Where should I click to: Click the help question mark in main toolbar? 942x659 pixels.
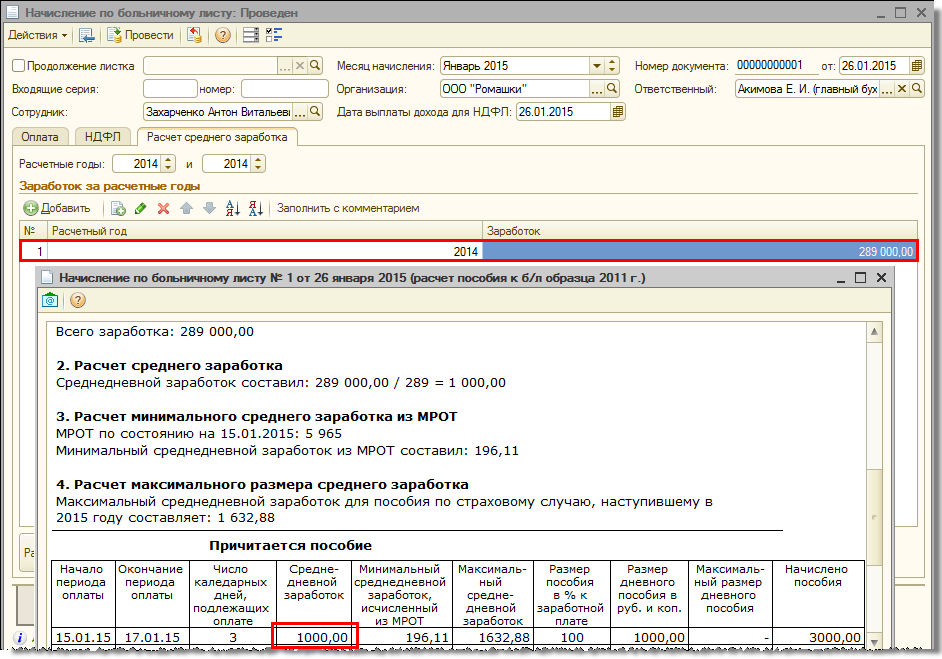(x=222, y=35)
